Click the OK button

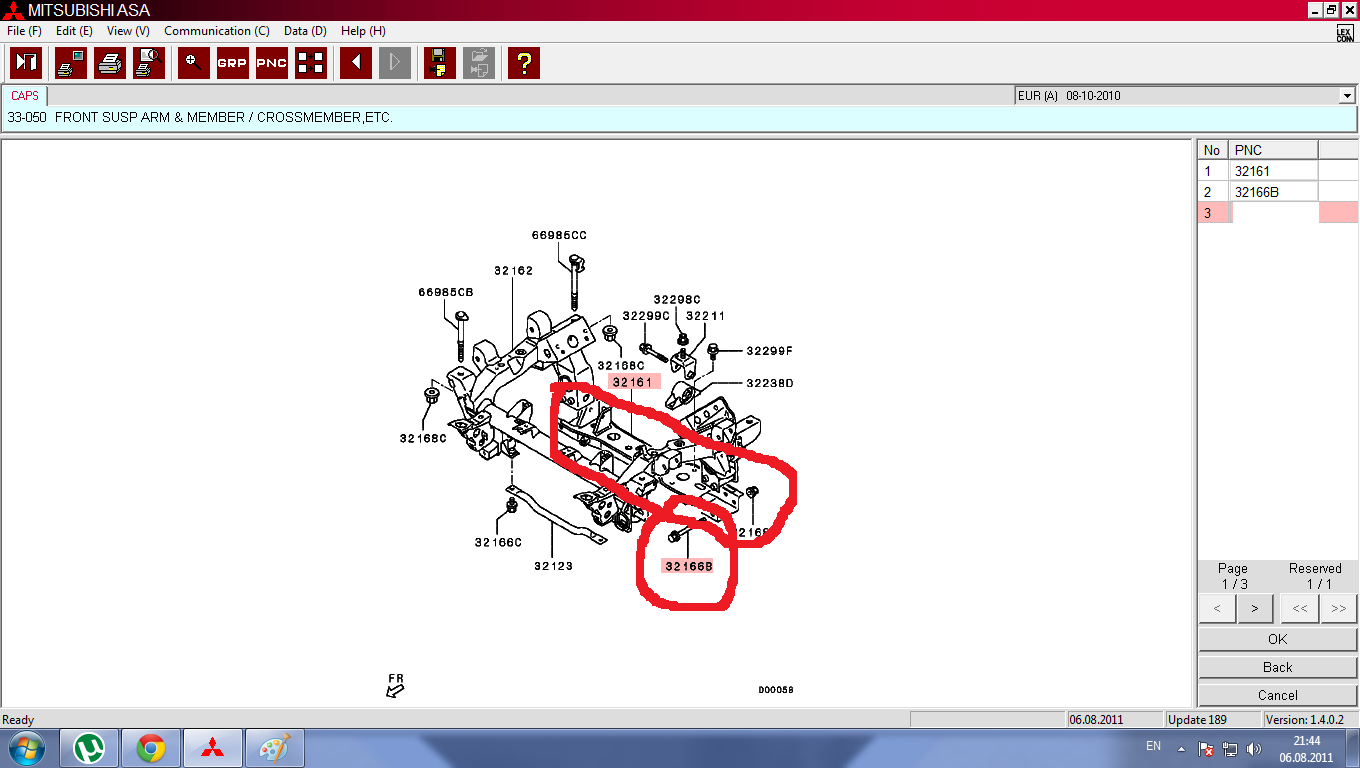[x=1277, y=639]
